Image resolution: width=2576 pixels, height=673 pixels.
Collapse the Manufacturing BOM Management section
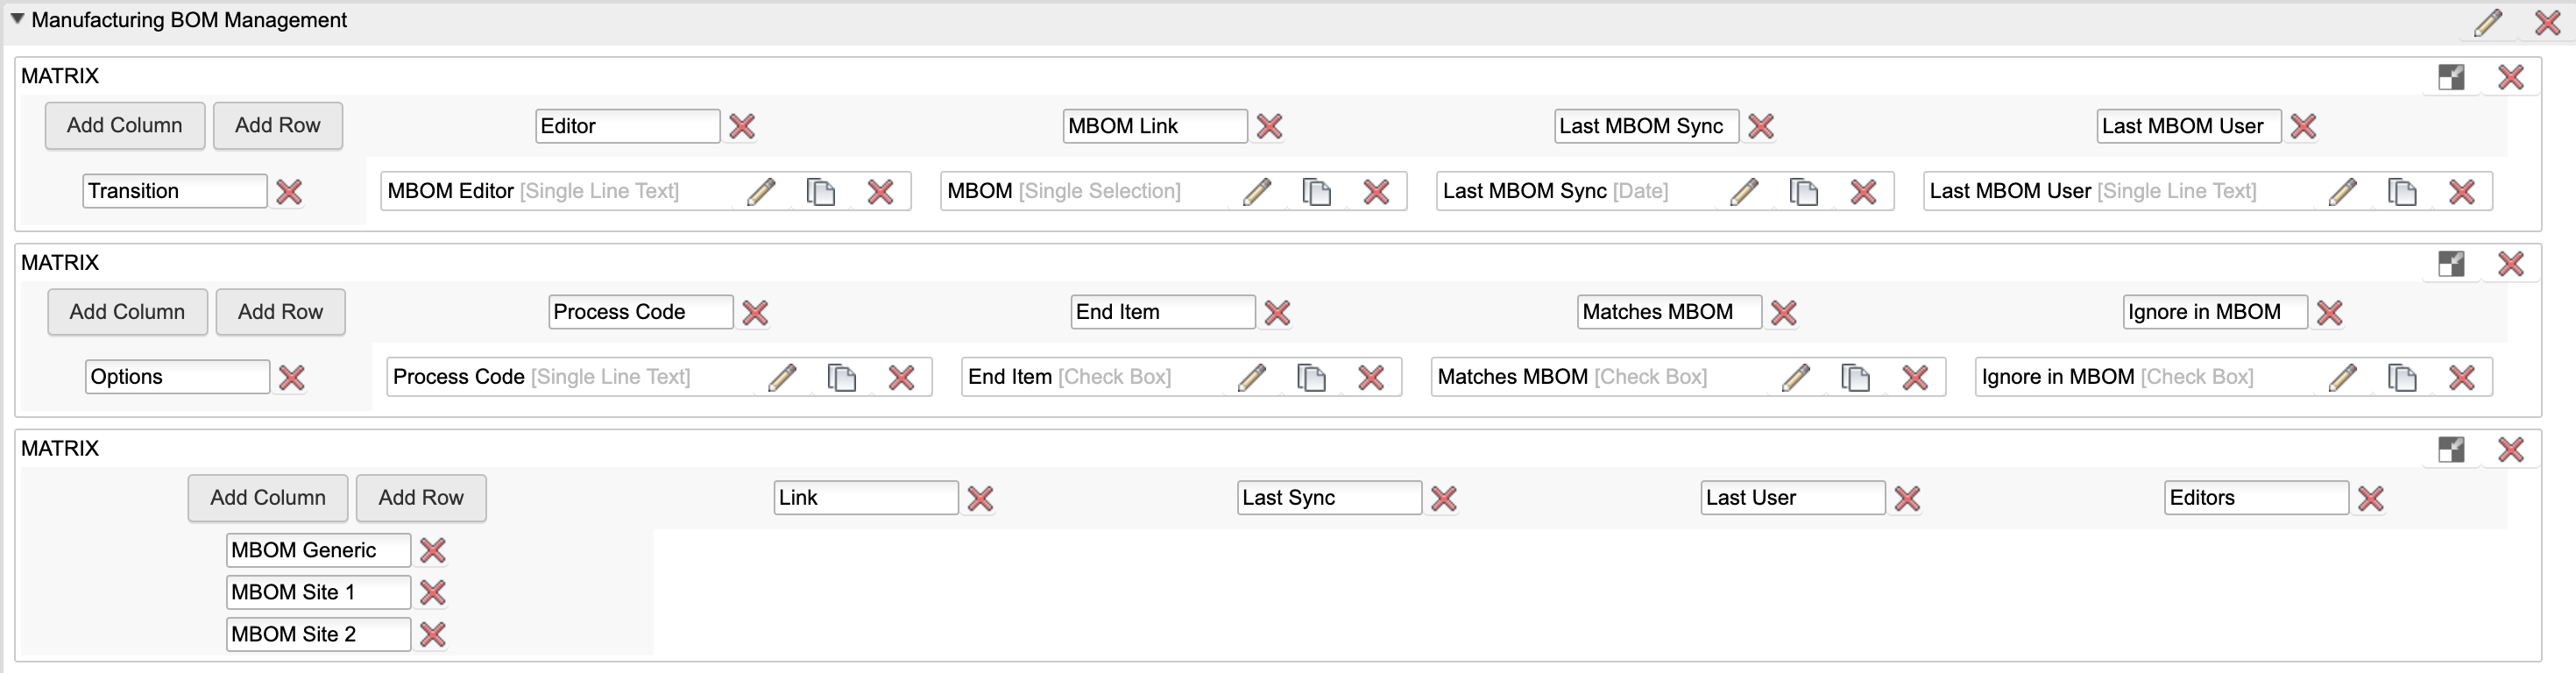(x=17, y=19)
